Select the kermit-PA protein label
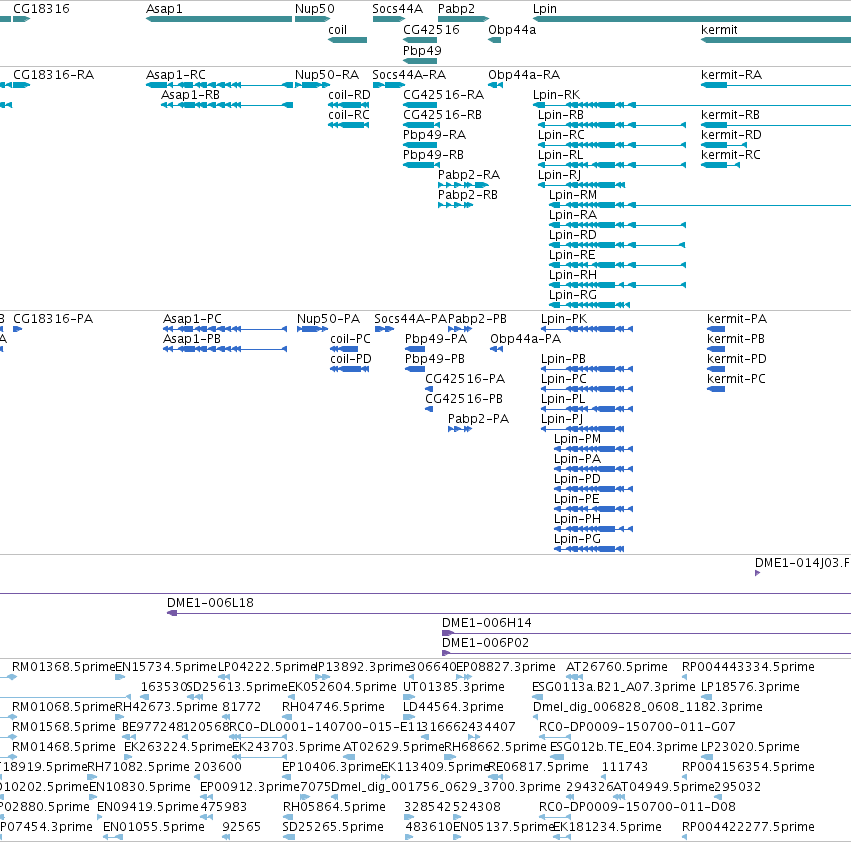The width and height of the screenshot is (851, 842). [x=736, y=319]
